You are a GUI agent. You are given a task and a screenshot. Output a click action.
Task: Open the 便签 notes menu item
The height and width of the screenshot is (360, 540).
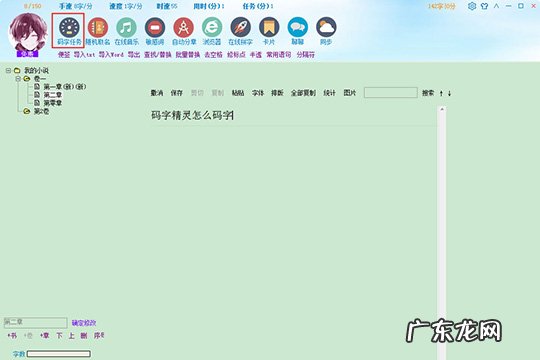pos(64,55)
